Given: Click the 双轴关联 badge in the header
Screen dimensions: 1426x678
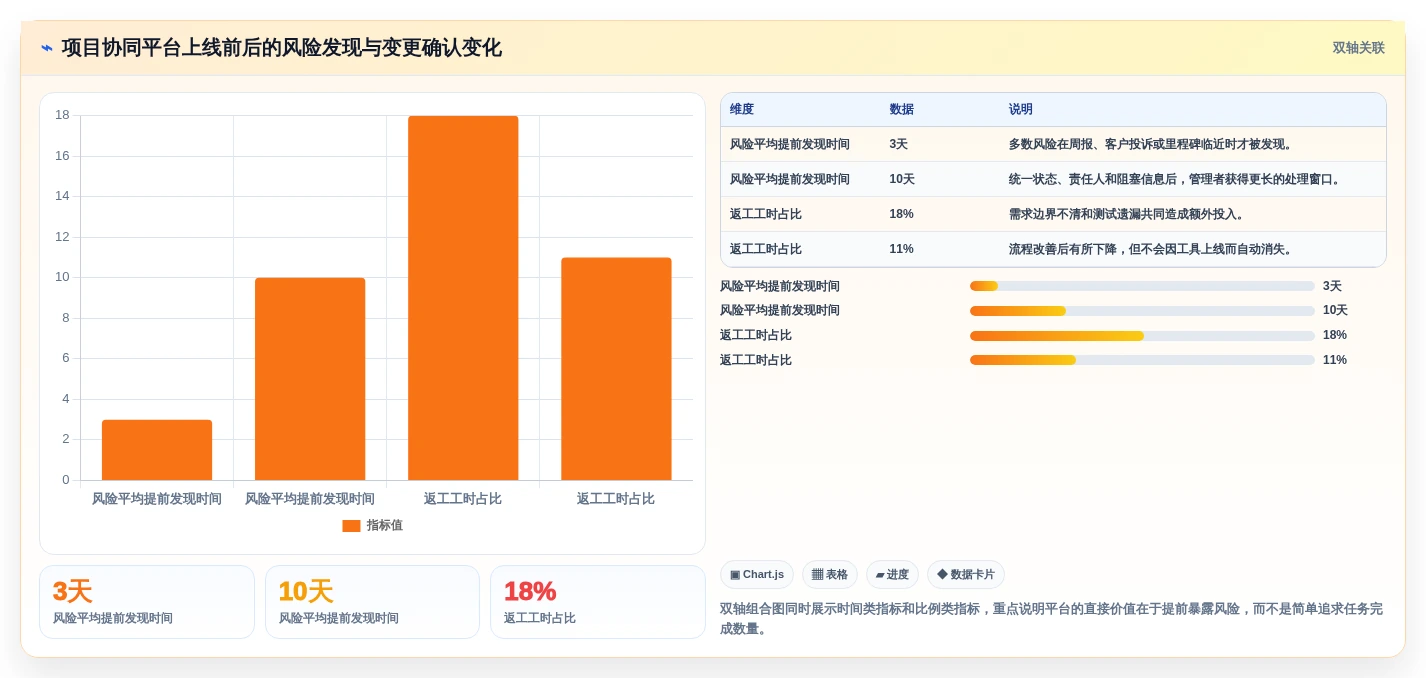Looking at the screenshot, I should (1358, 48).
